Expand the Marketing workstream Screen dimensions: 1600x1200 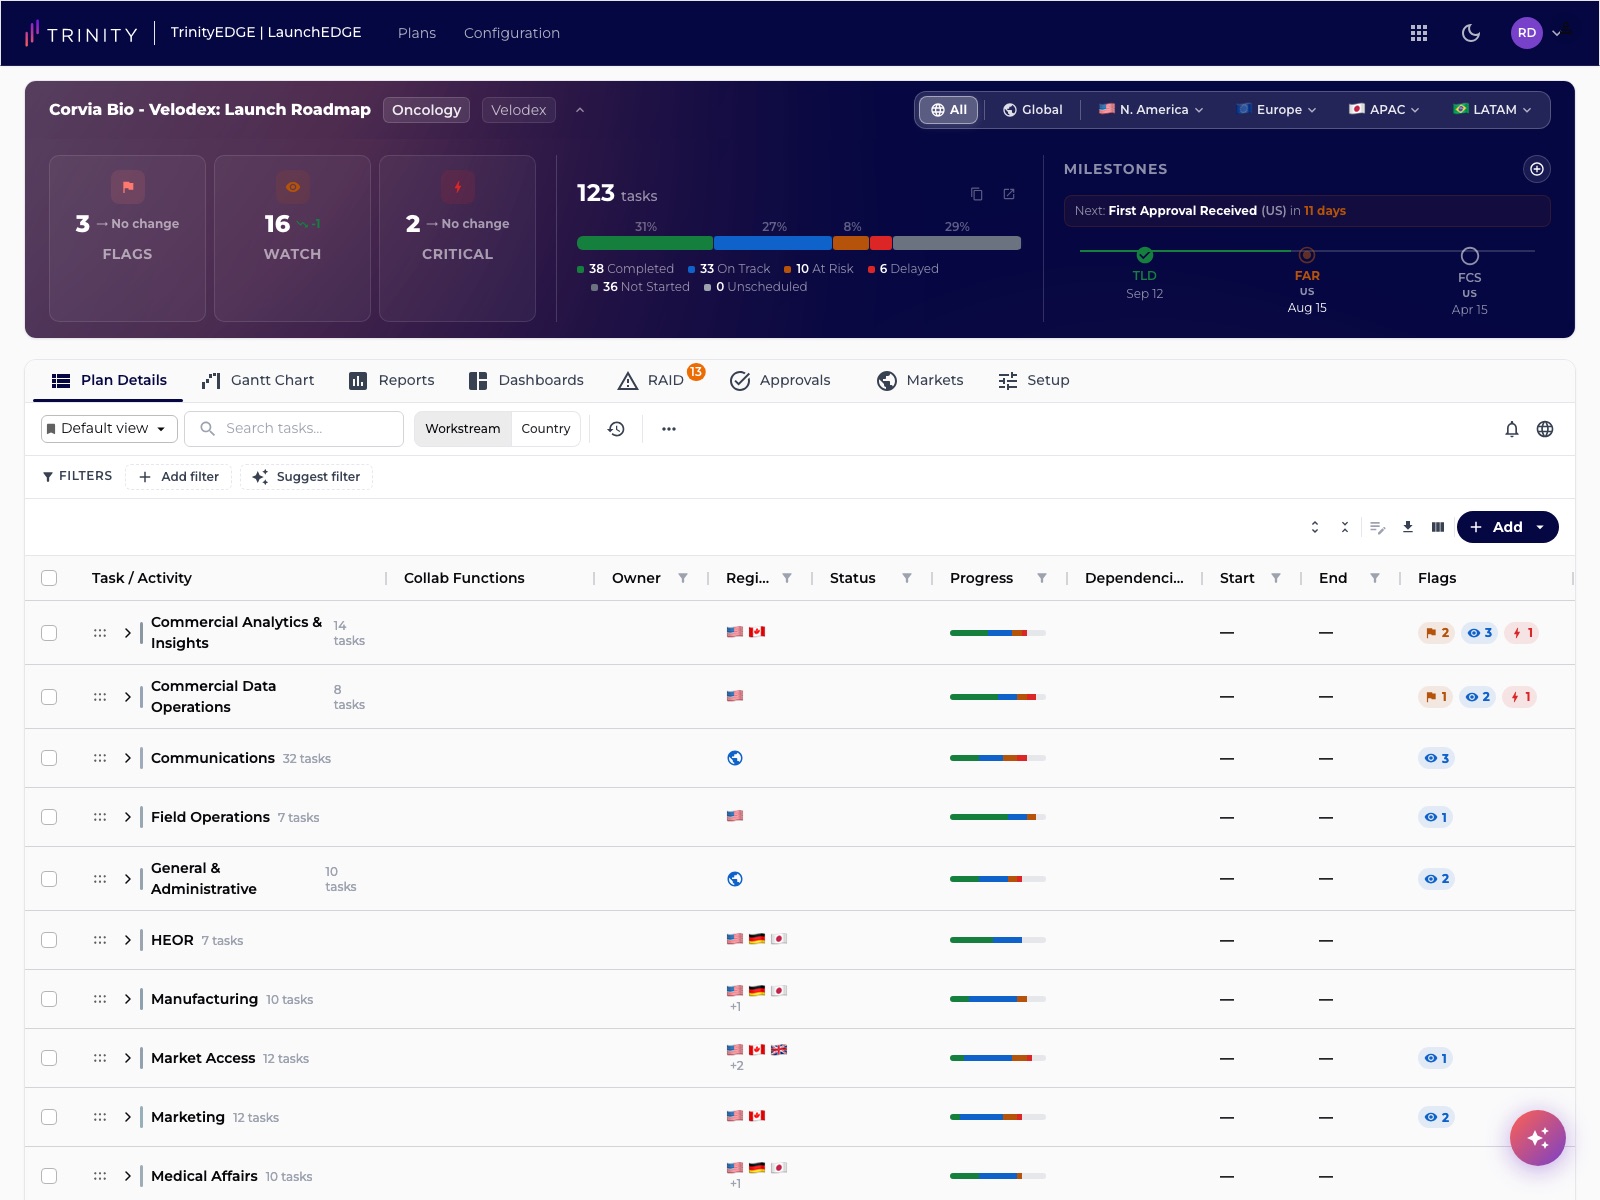click(x=127, y=1117)
